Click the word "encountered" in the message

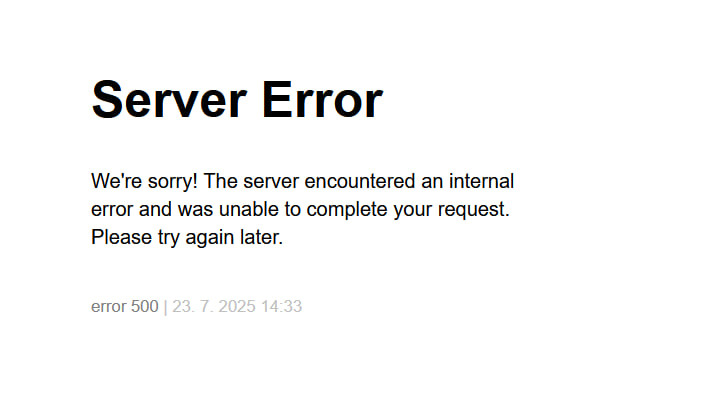360,181
